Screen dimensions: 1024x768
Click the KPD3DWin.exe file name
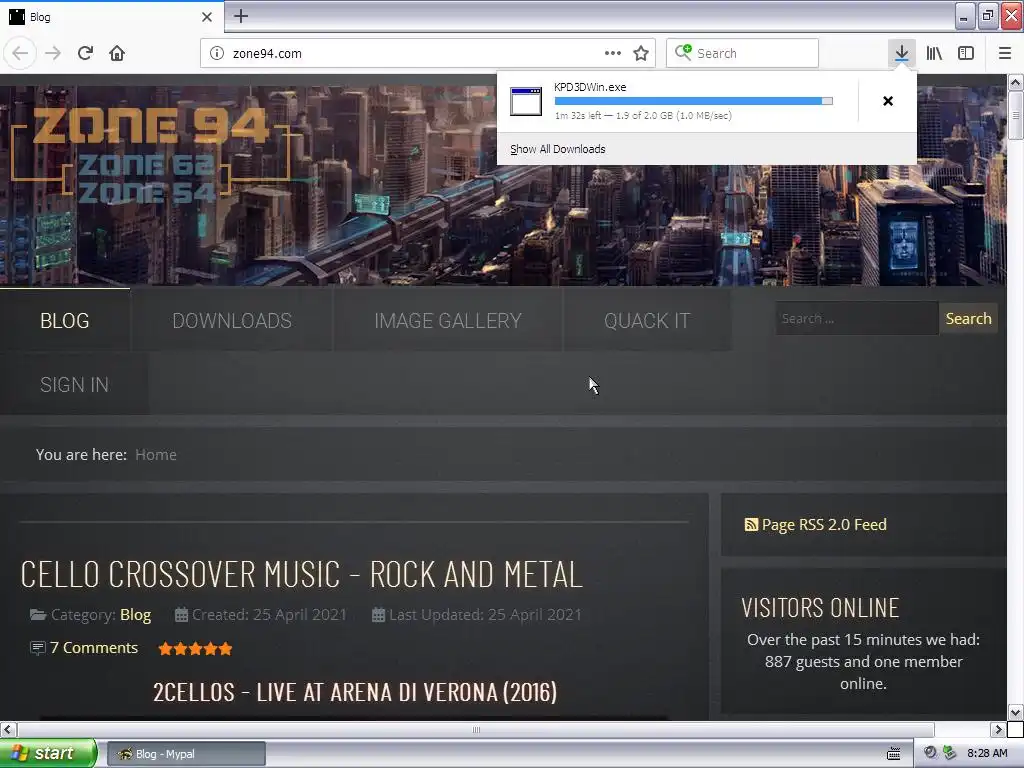pyautogui.click(x=590, y=87)
